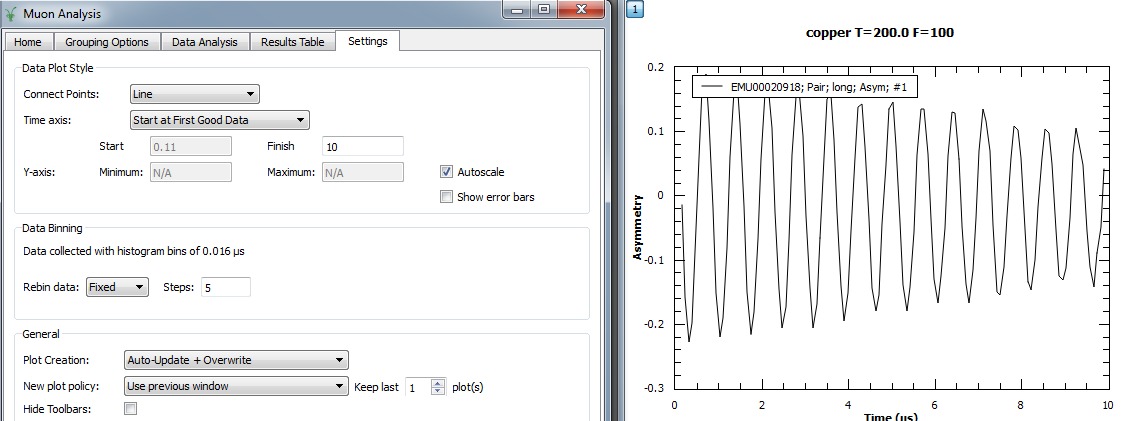Close the Muon Analysis window
The image size is (1134, 421).
pos(580,10)
